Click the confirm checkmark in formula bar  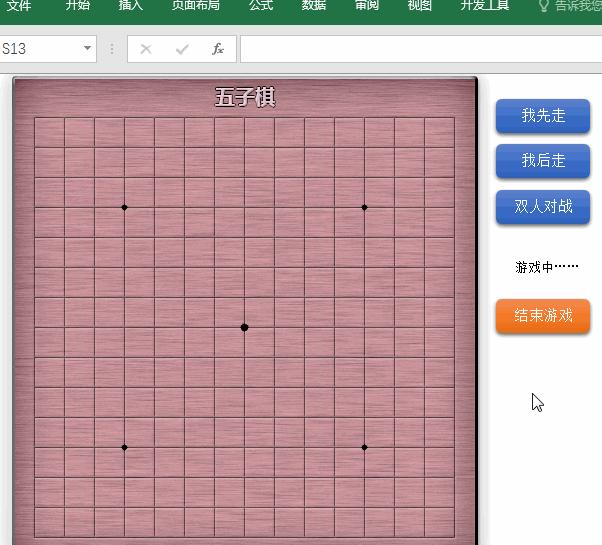click(182, 49)
